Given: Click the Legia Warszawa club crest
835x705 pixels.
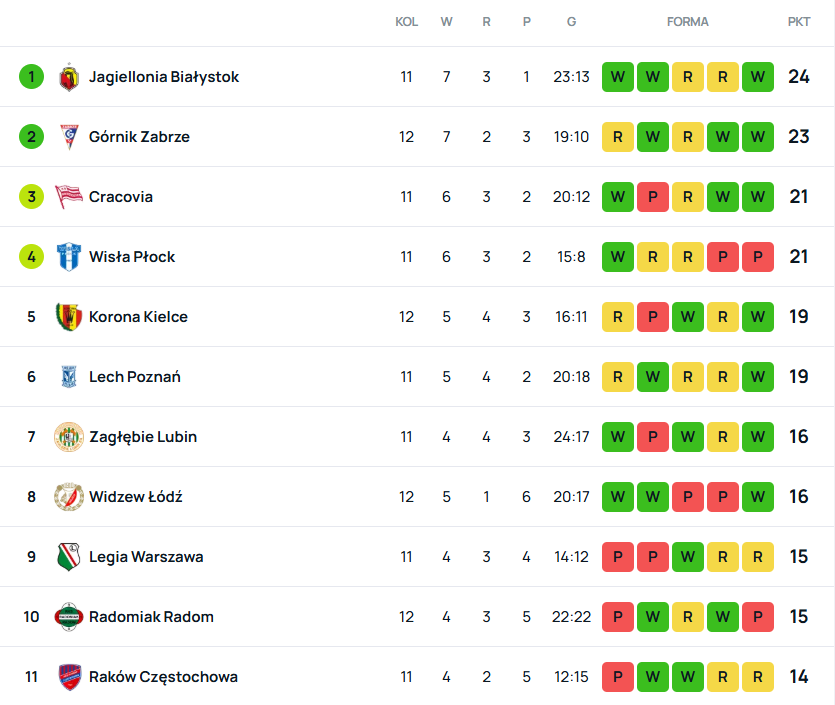Looking at the screenshot, I should 68,557.
